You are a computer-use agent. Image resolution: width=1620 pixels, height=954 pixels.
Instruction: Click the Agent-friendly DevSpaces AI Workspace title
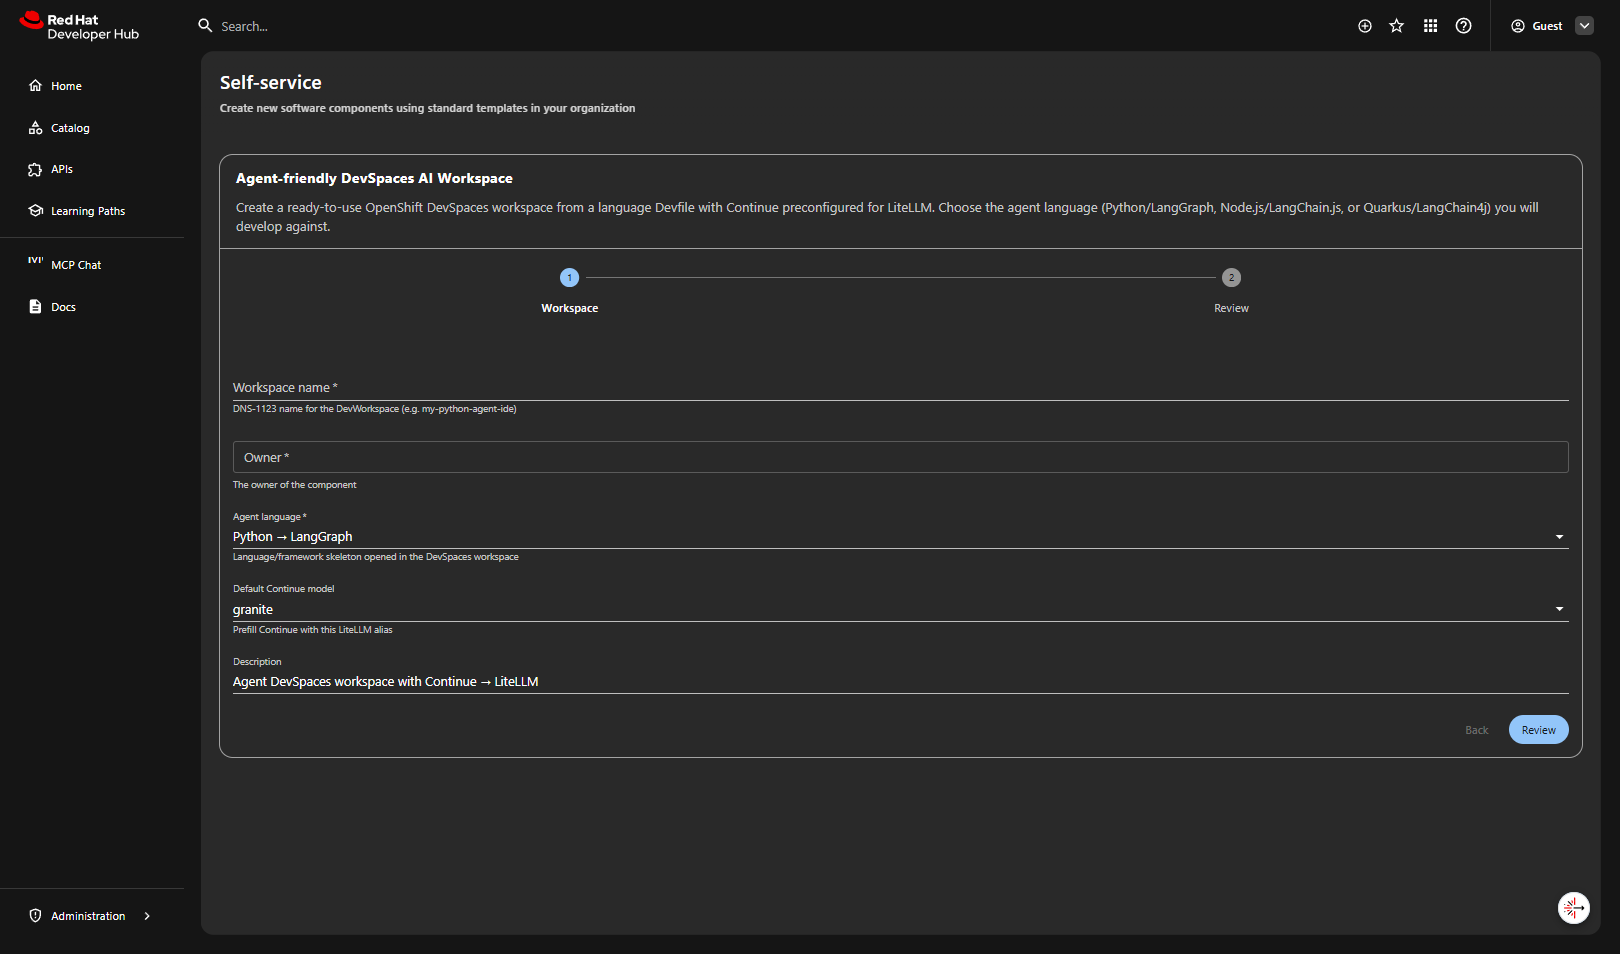(x=374, y=178)
